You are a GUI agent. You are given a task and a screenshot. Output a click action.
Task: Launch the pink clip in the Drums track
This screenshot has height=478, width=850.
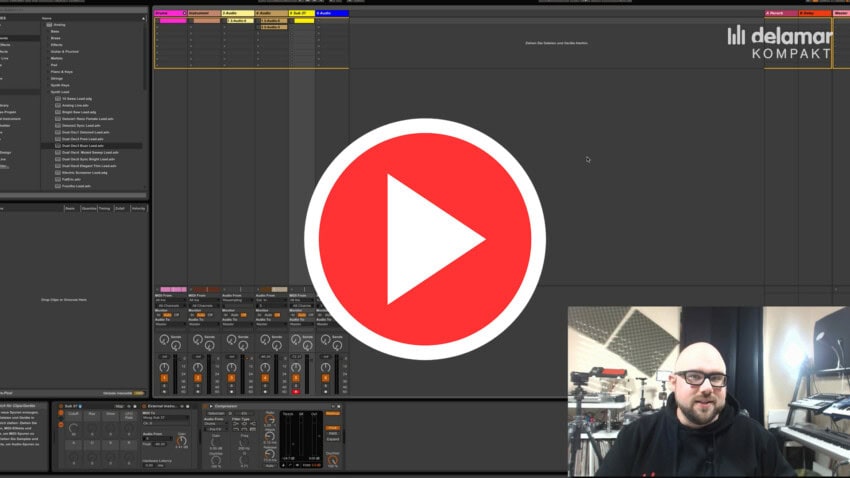173,21
